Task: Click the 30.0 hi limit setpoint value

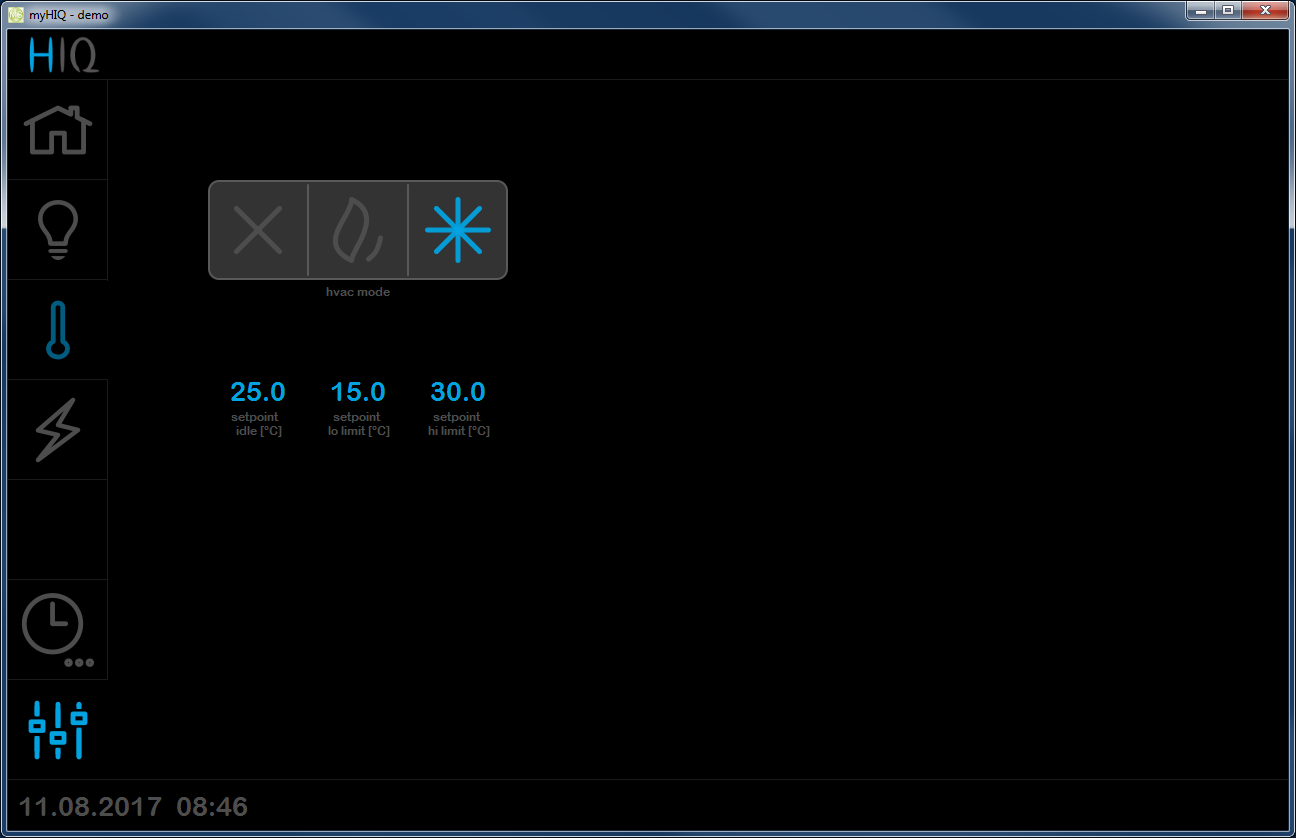Action: 458,392
